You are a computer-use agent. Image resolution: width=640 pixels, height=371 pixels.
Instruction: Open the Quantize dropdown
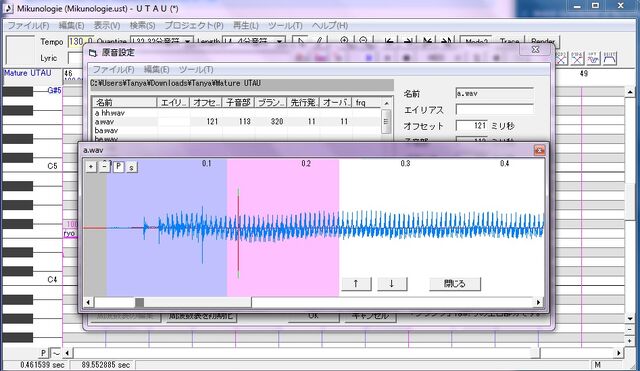(x=187, y=41)
